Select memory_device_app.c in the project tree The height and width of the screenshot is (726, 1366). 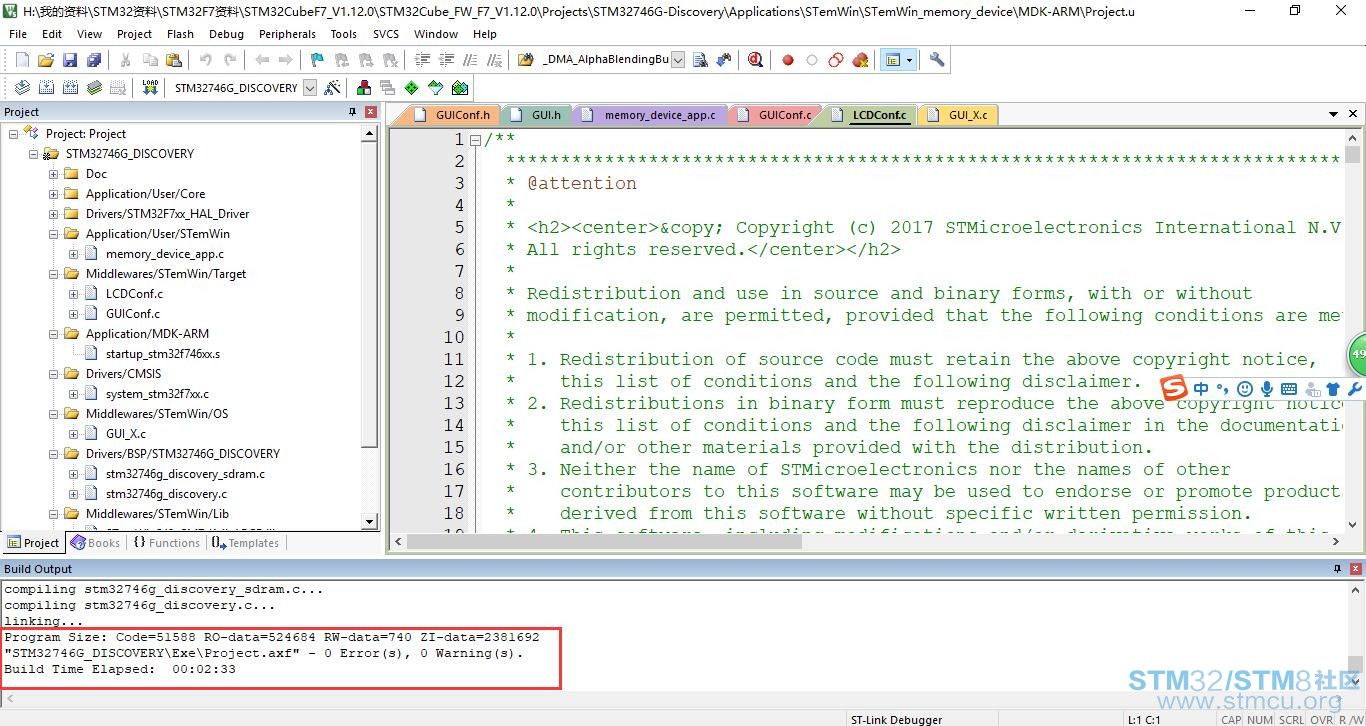tap(164, 254)
